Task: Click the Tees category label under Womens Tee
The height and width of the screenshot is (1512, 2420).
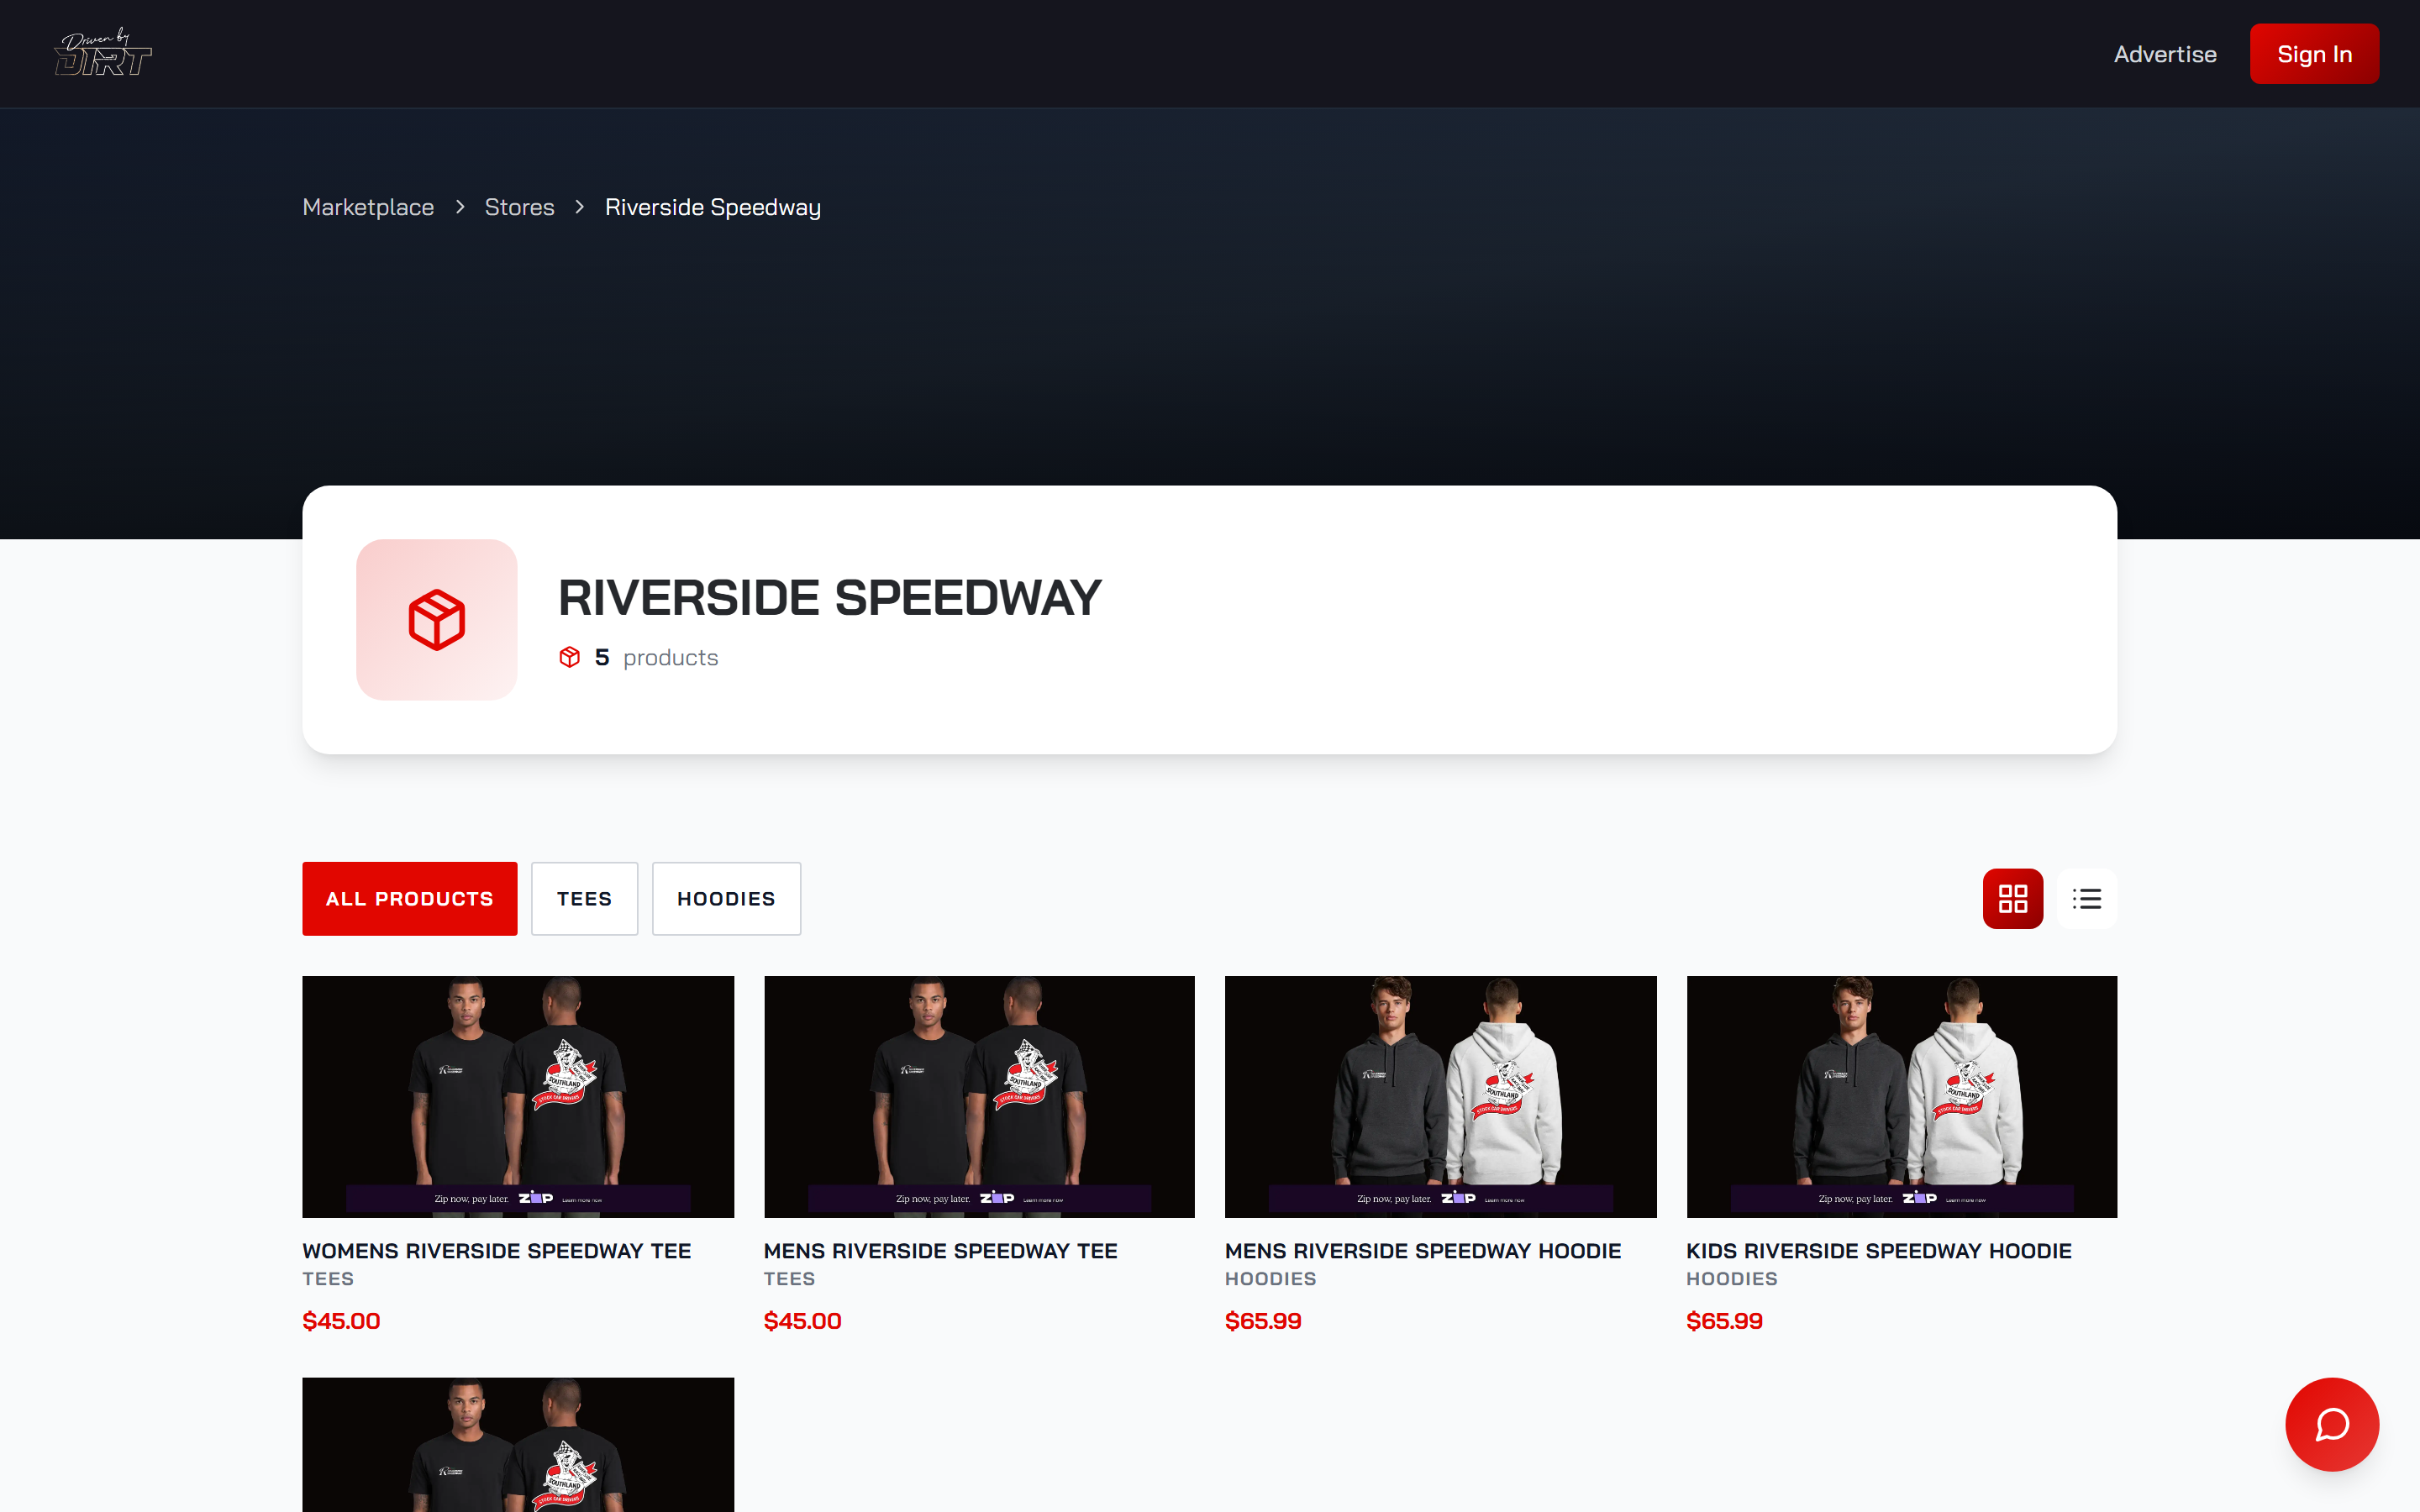Action: 328,1278
